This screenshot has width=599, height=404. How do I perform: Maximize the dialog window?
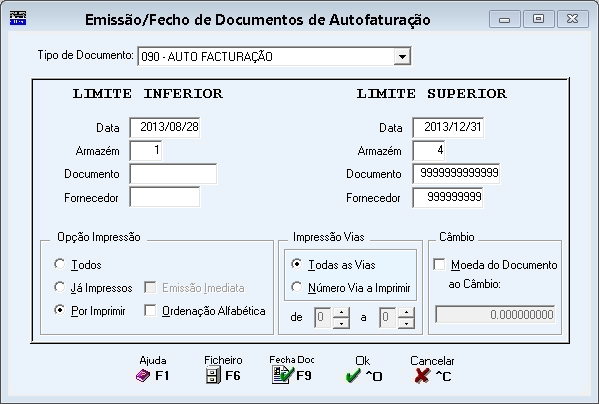(x=539, y=19)
